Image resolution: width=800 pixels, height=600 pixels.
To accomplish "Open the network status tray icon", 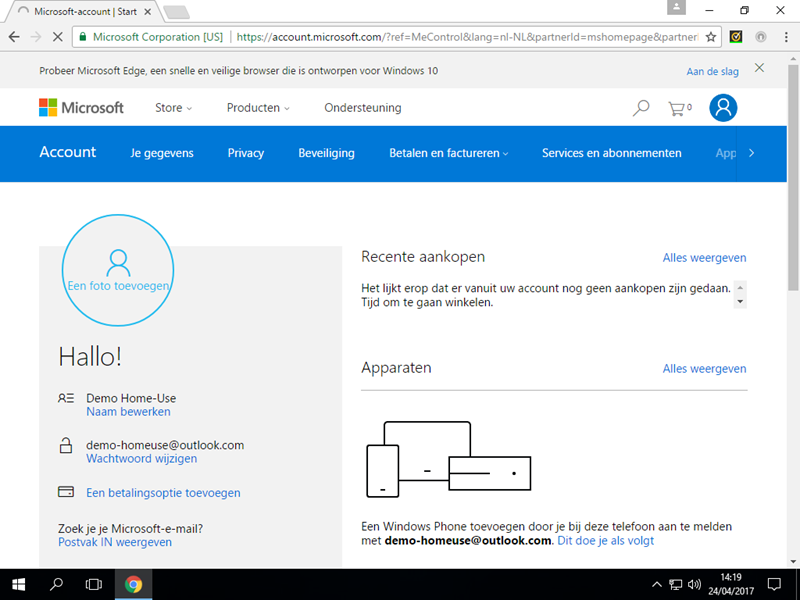I will pyautogui.click(x=676, y=585).
